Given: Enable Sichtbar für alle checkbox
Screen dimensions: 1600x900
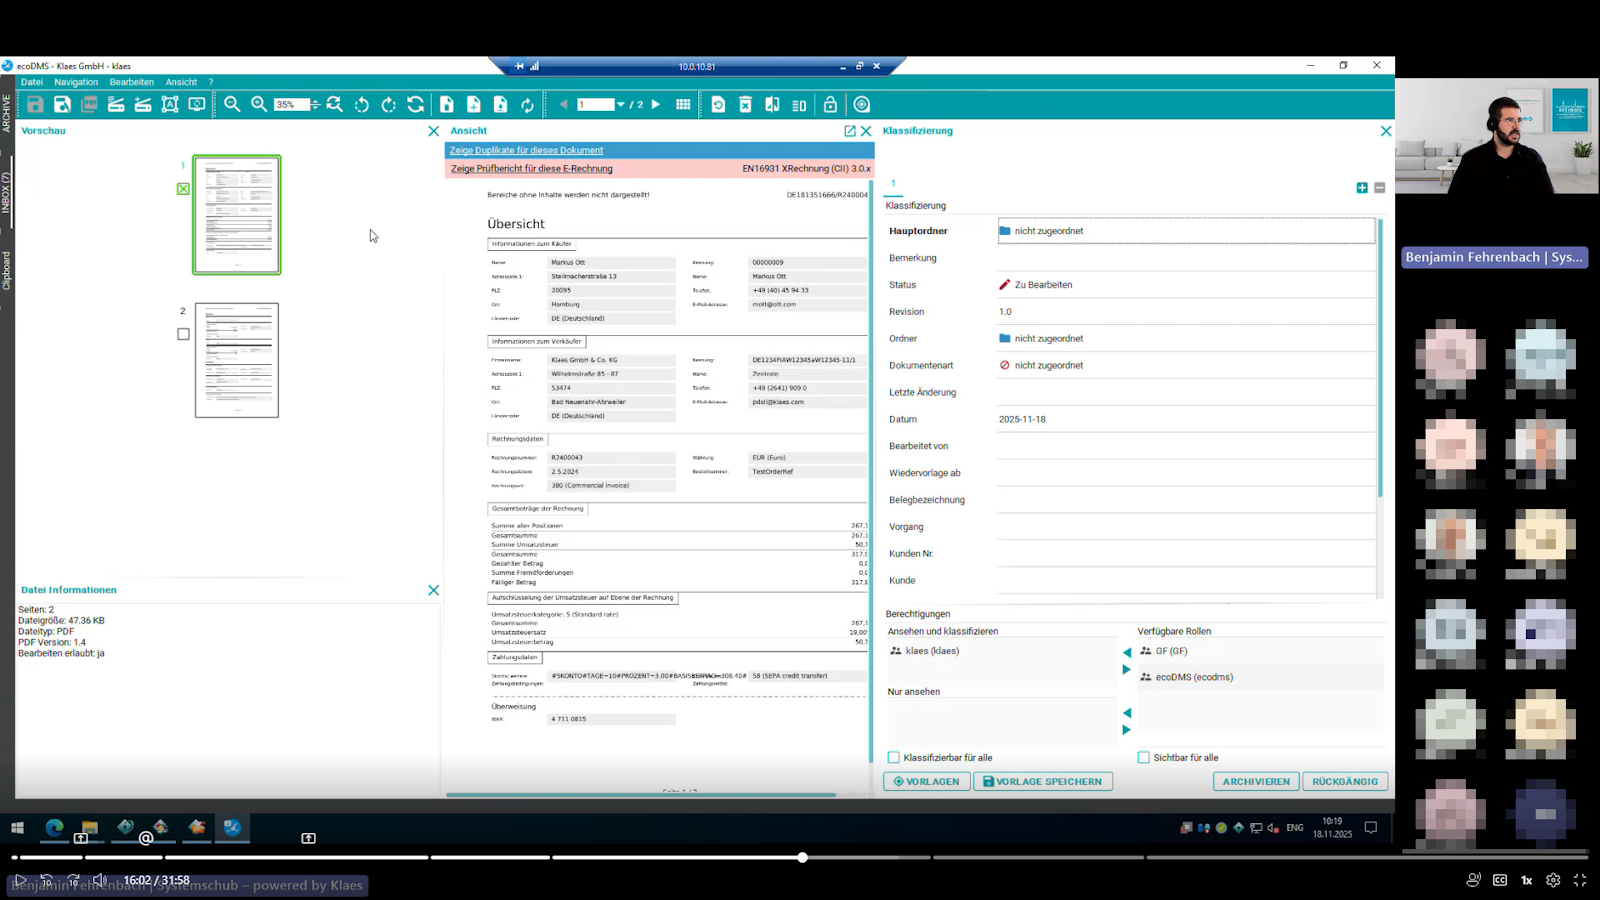Looking at the screenshot, I should [1144, 758].
